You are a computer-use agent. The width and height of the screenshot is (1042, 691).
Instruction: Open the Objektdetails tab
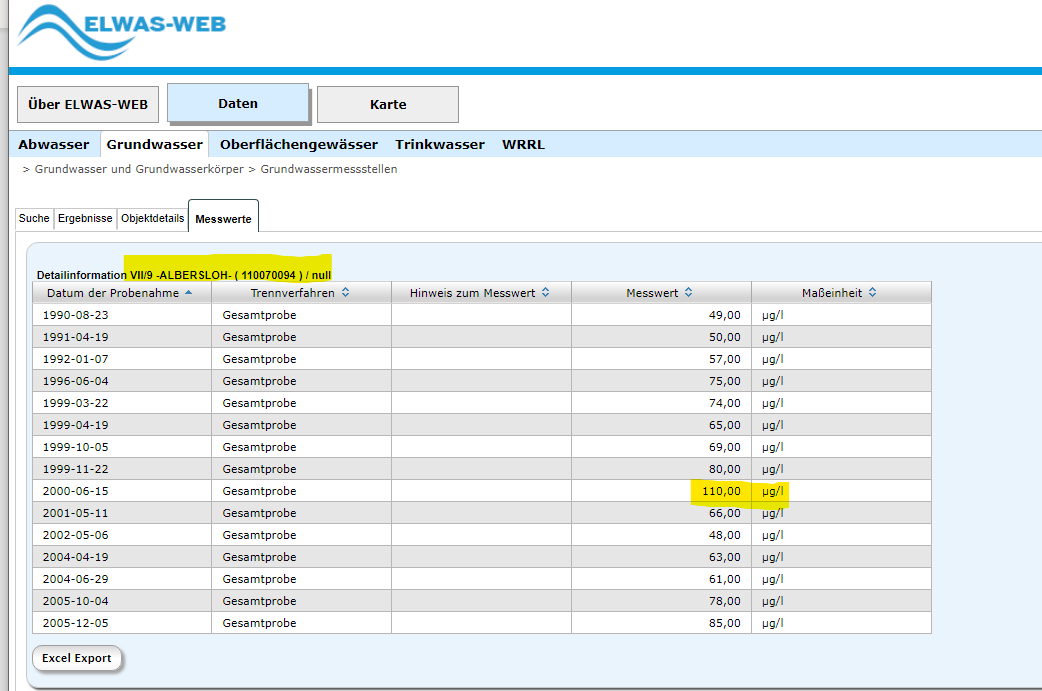(x=152, y=219)
